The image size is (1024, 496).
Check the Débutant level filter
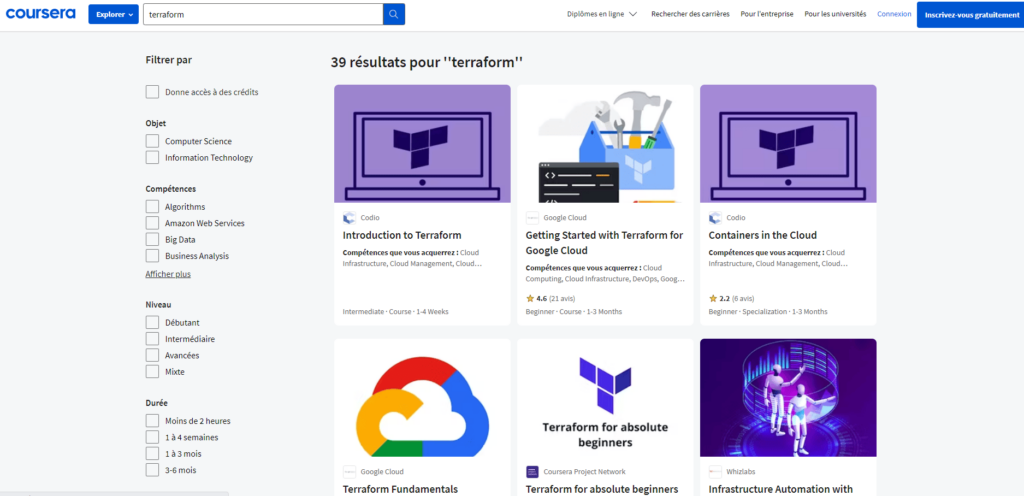[152, 322]
